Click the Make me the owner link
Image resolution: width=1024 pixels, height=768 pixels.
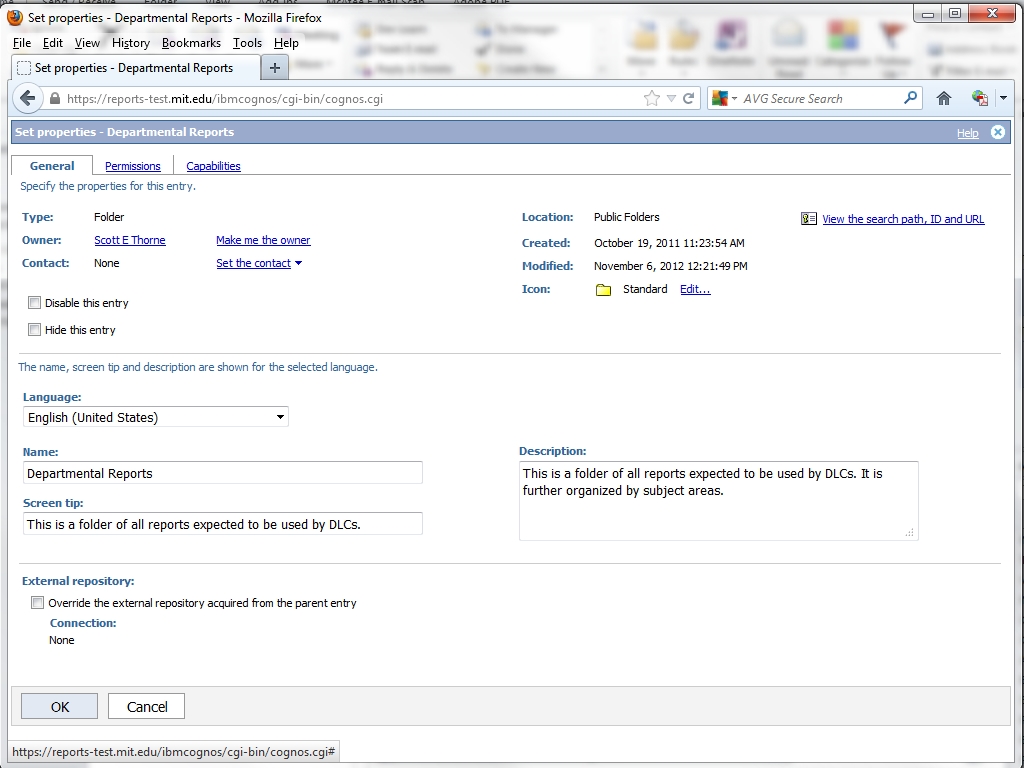(x=263, y=240)
